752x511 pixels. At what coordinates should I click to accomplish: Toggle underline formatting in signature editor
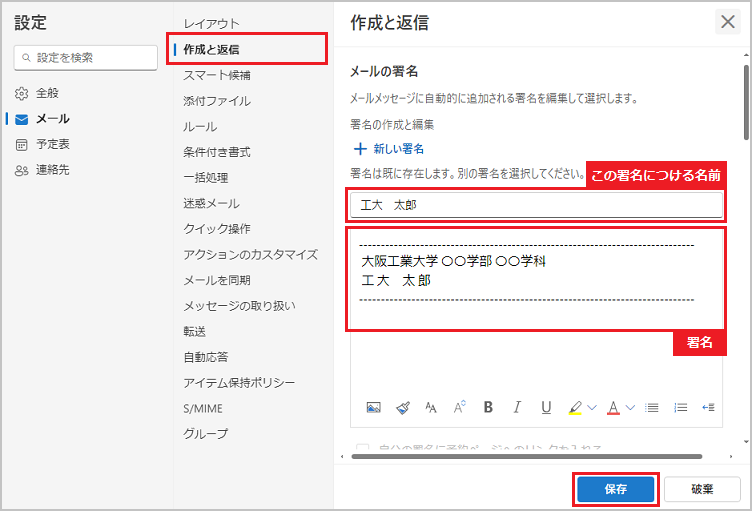(x=546, y=407)
